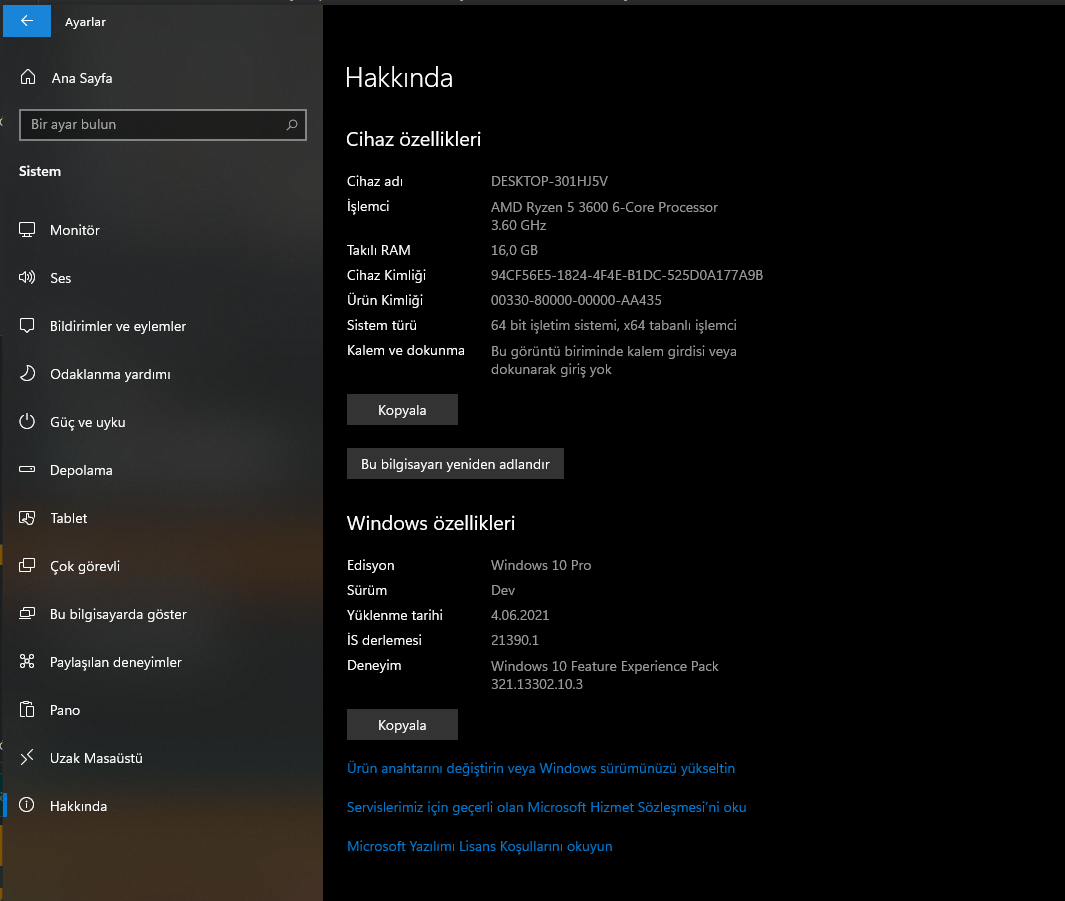Click the 'Cihaz özellikleri' heading

(413, 139)
